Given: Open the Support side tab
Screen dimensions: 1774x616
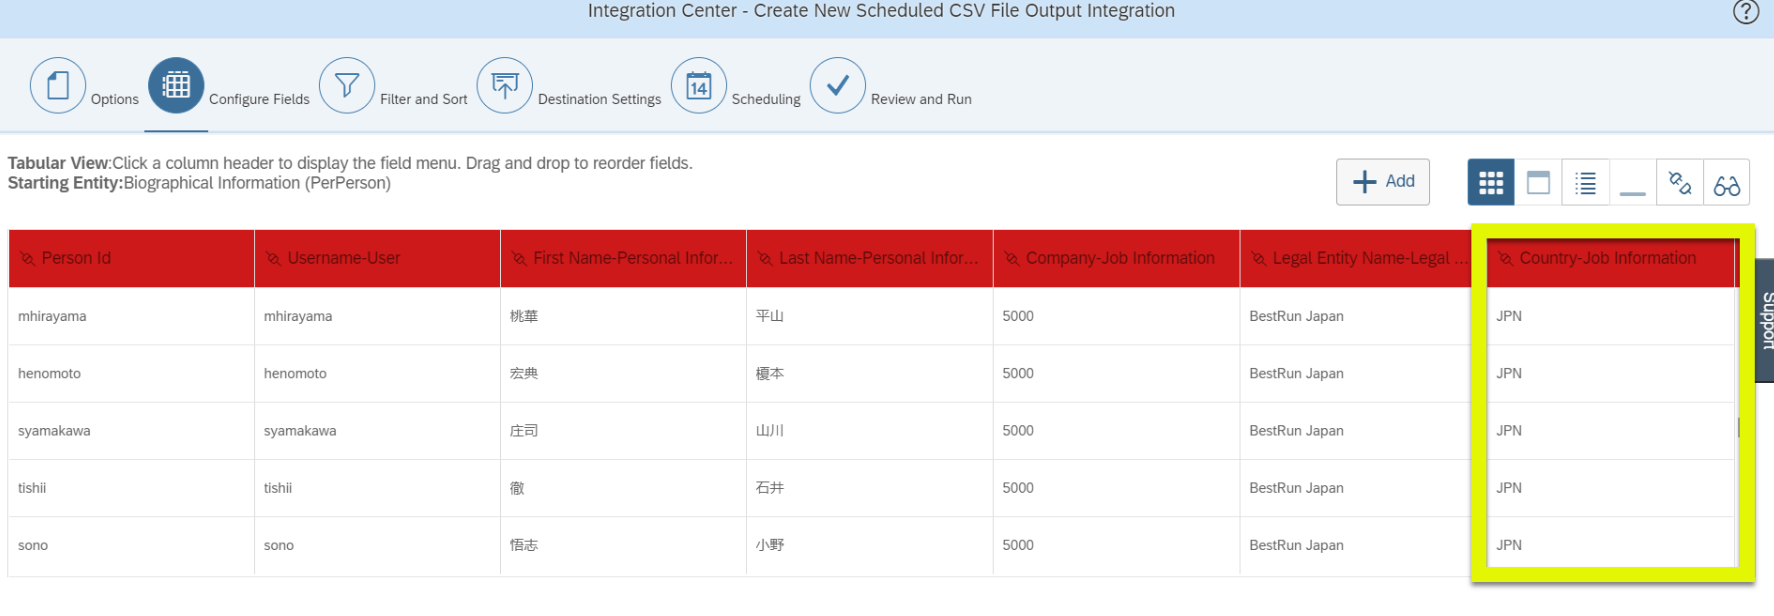Looking at the screenshot, I should pos(1765,320).
